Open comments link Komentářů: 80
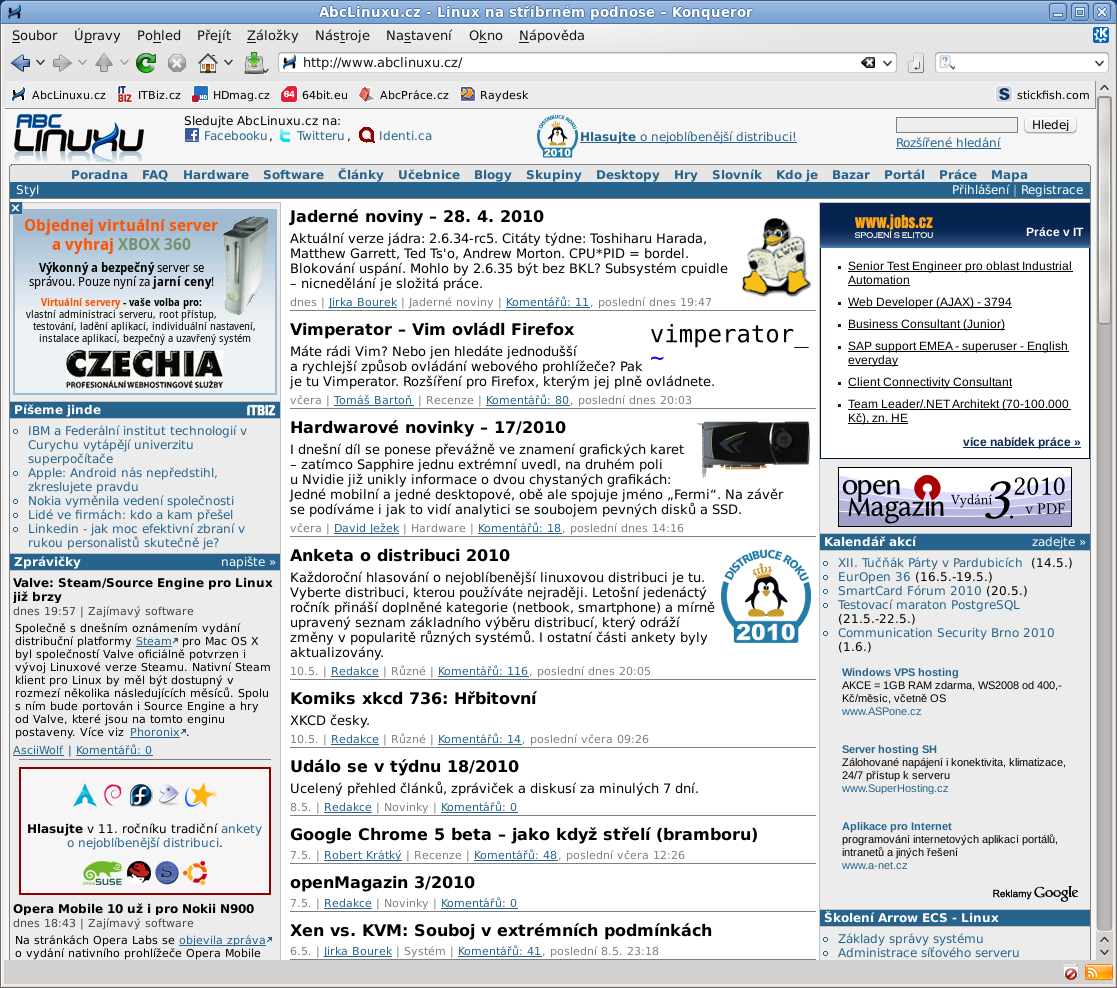This screenshot has width=1117, height=988. pyautogui.click(x=527, y=400)
